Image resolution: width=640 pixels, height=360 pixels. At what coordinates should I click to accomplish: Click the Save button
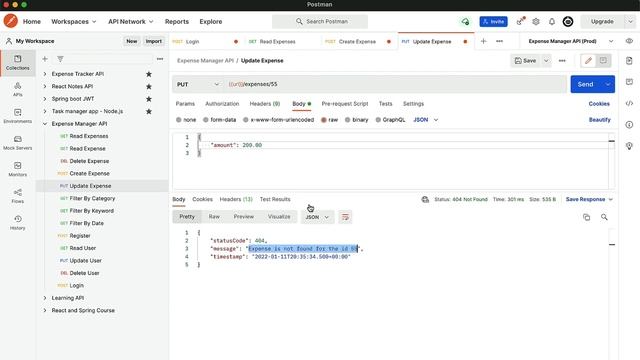coord(526,61)
